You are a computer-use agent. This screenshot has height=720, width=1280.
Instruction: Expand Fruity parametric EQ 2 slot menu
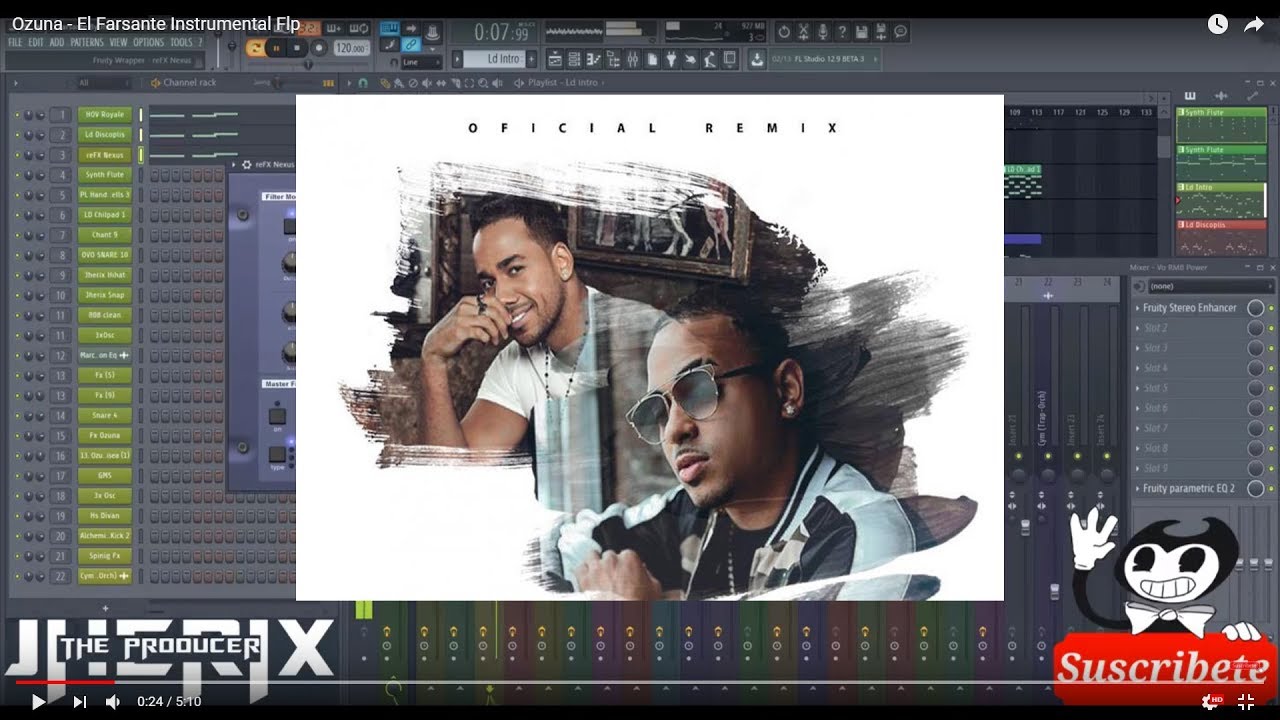click(x=1138, y=488)
